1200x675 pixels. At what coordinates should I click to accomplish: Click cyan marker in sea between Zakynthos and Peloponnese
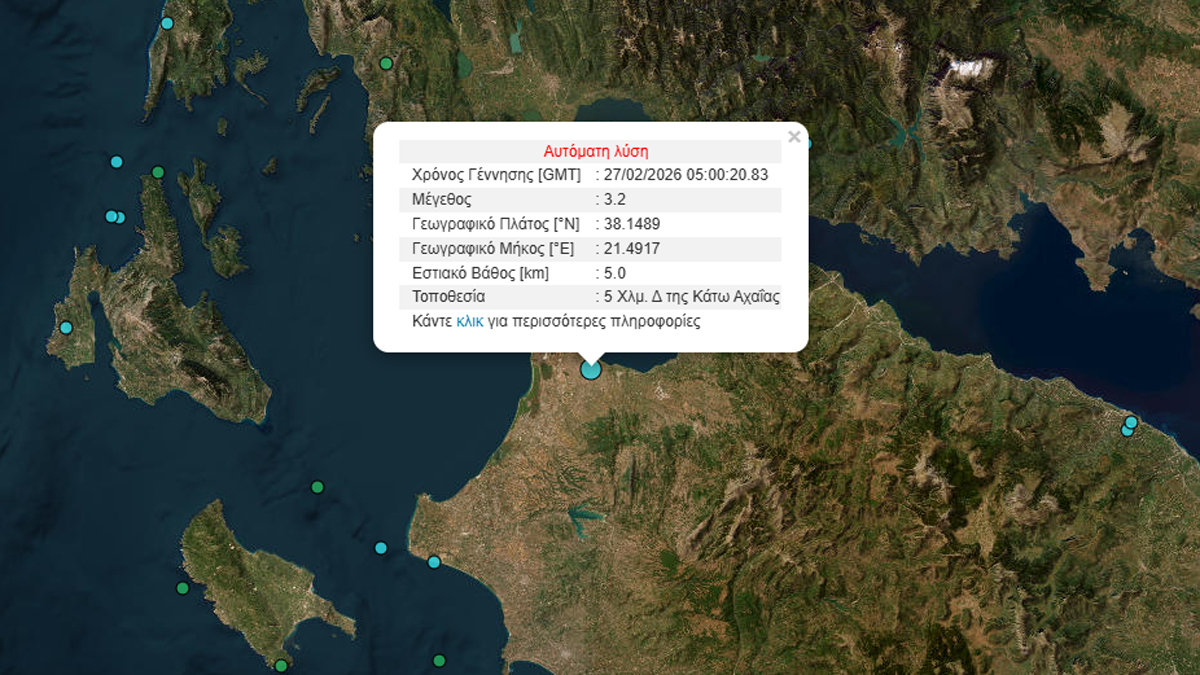coord(381,547)
